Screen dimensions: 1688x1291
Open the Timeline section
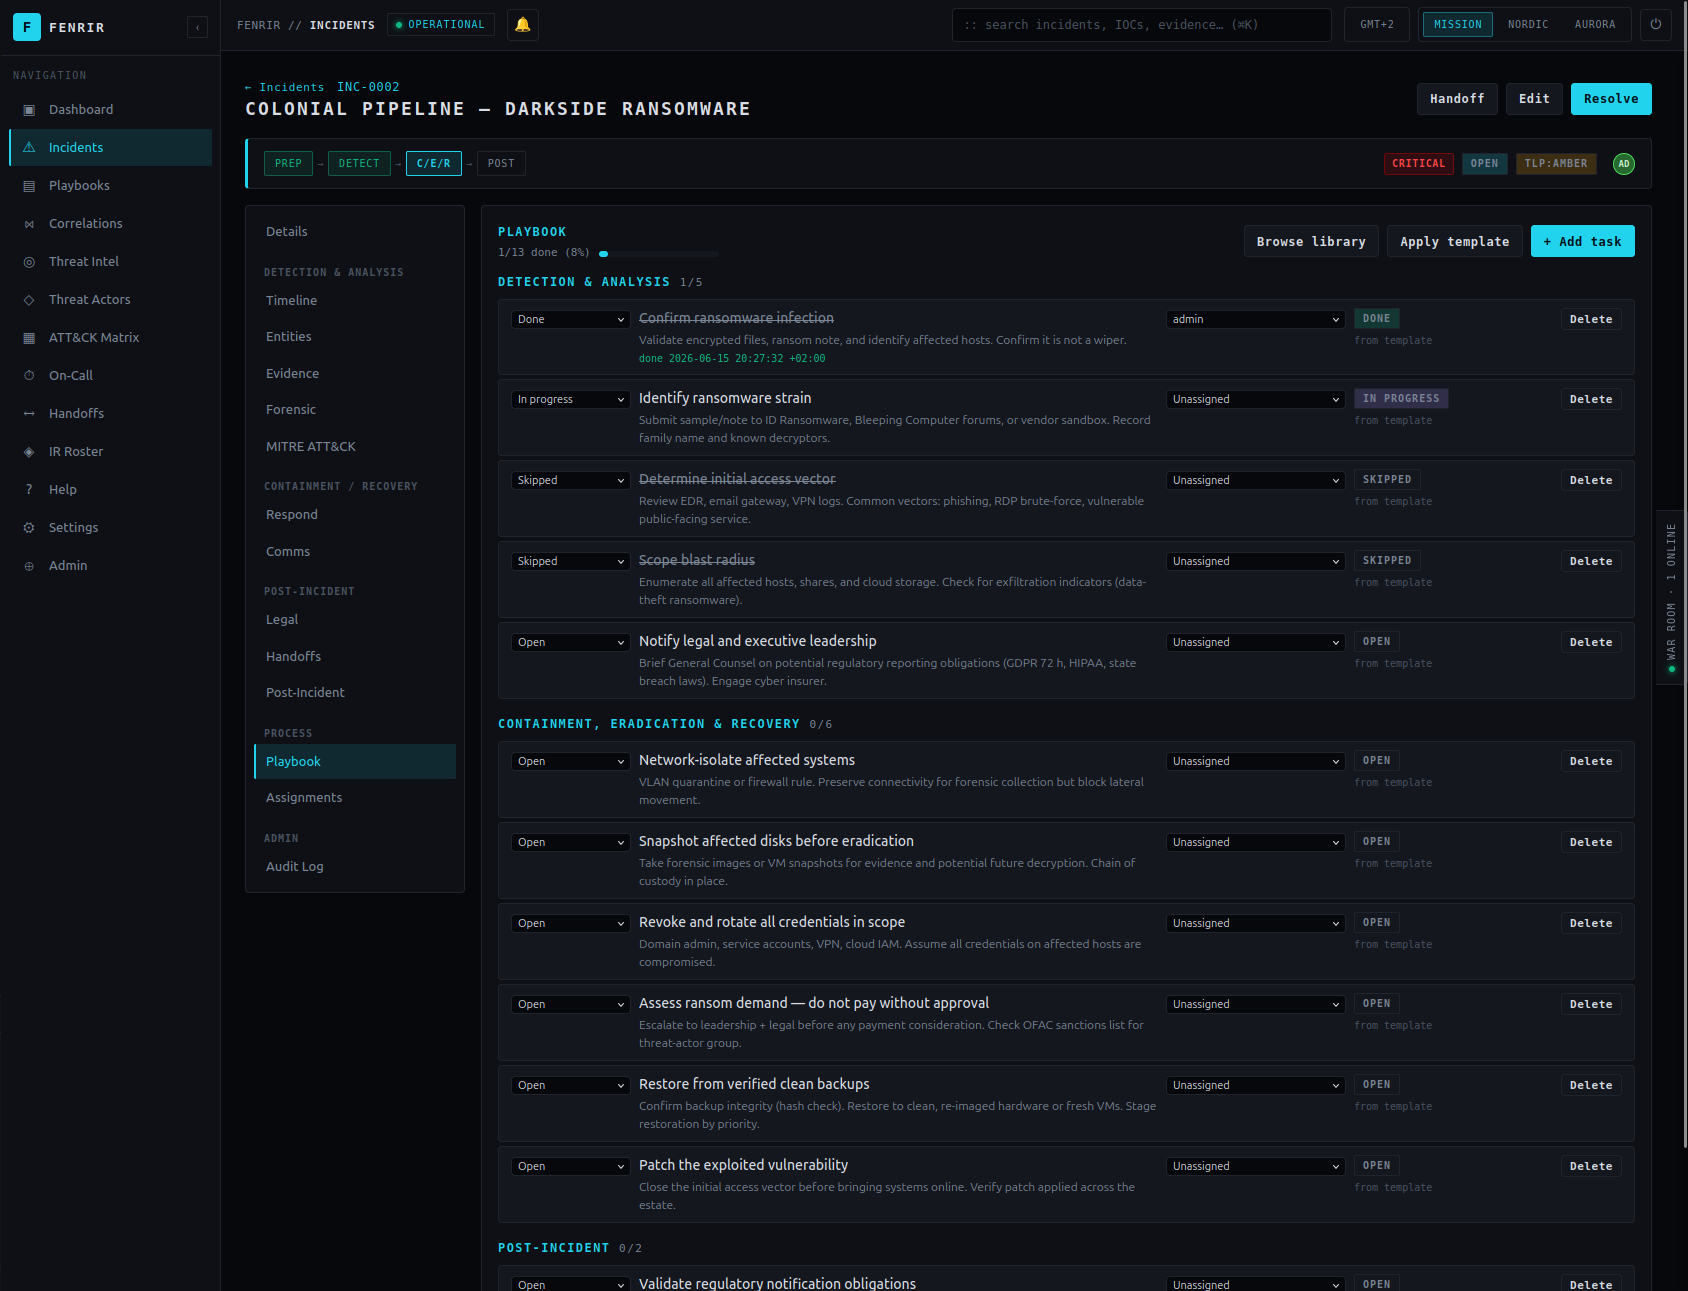tap(355, 301)
